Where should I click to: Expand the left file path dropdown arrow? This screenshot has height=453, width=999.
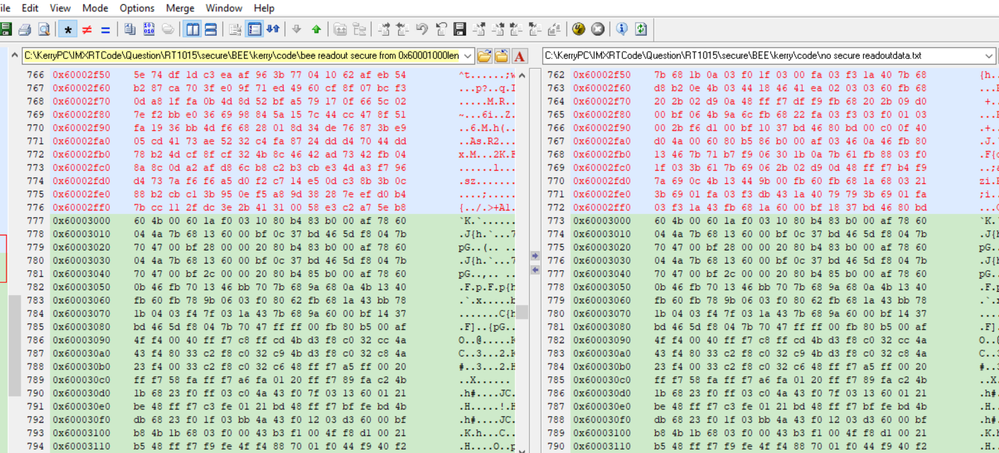[468, 56]
